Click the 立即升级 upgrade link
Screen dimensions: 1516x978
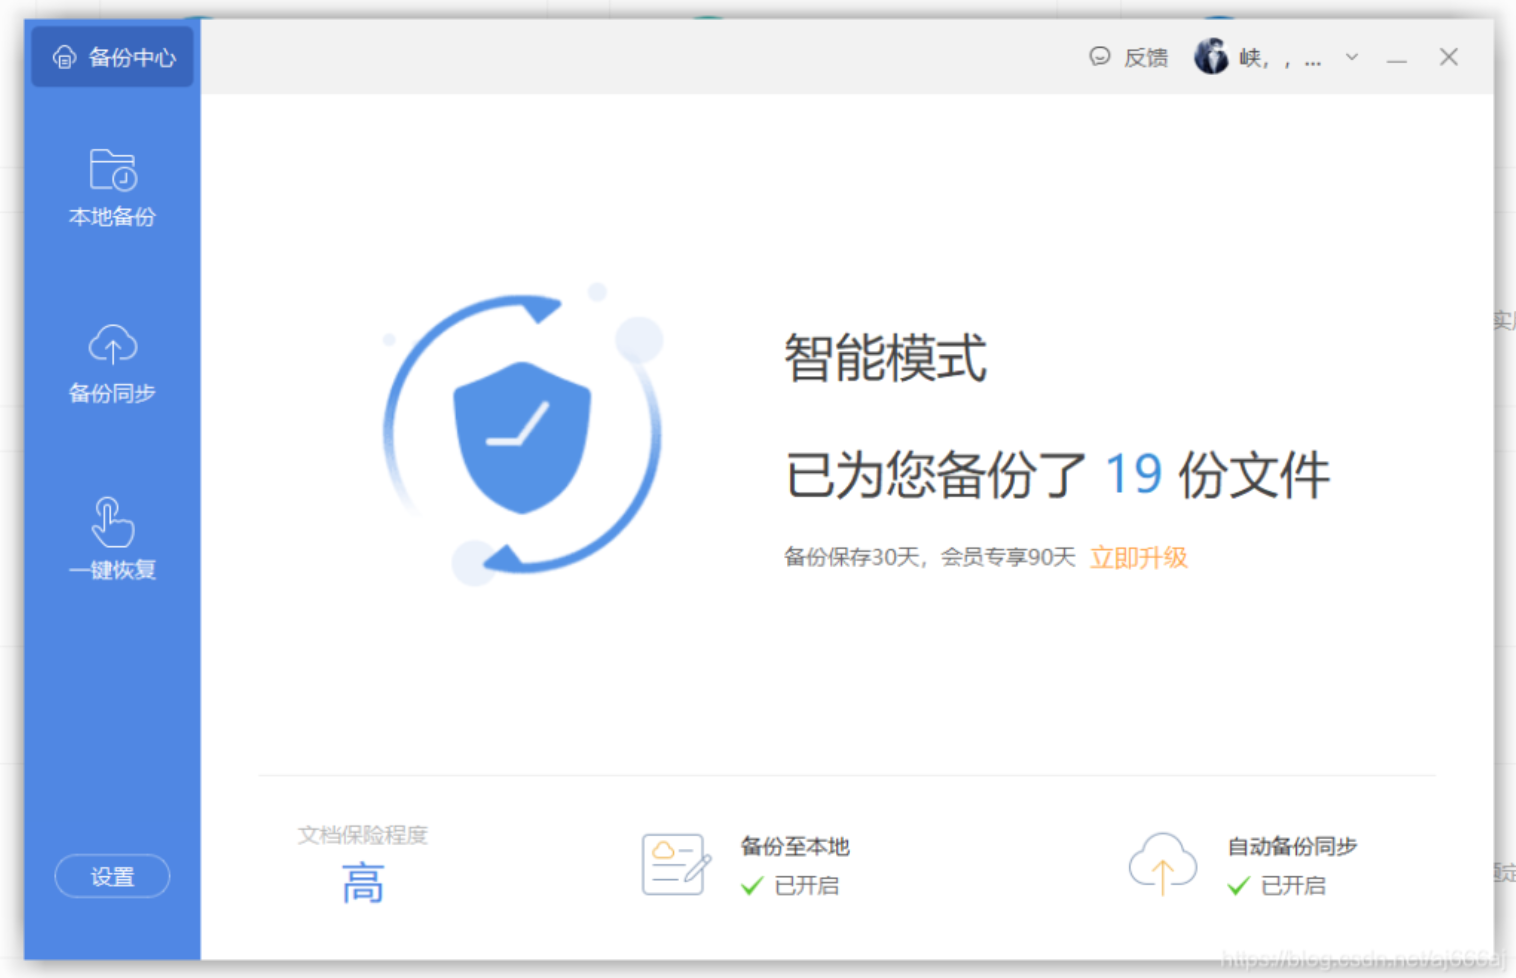tap(1138, 558)
